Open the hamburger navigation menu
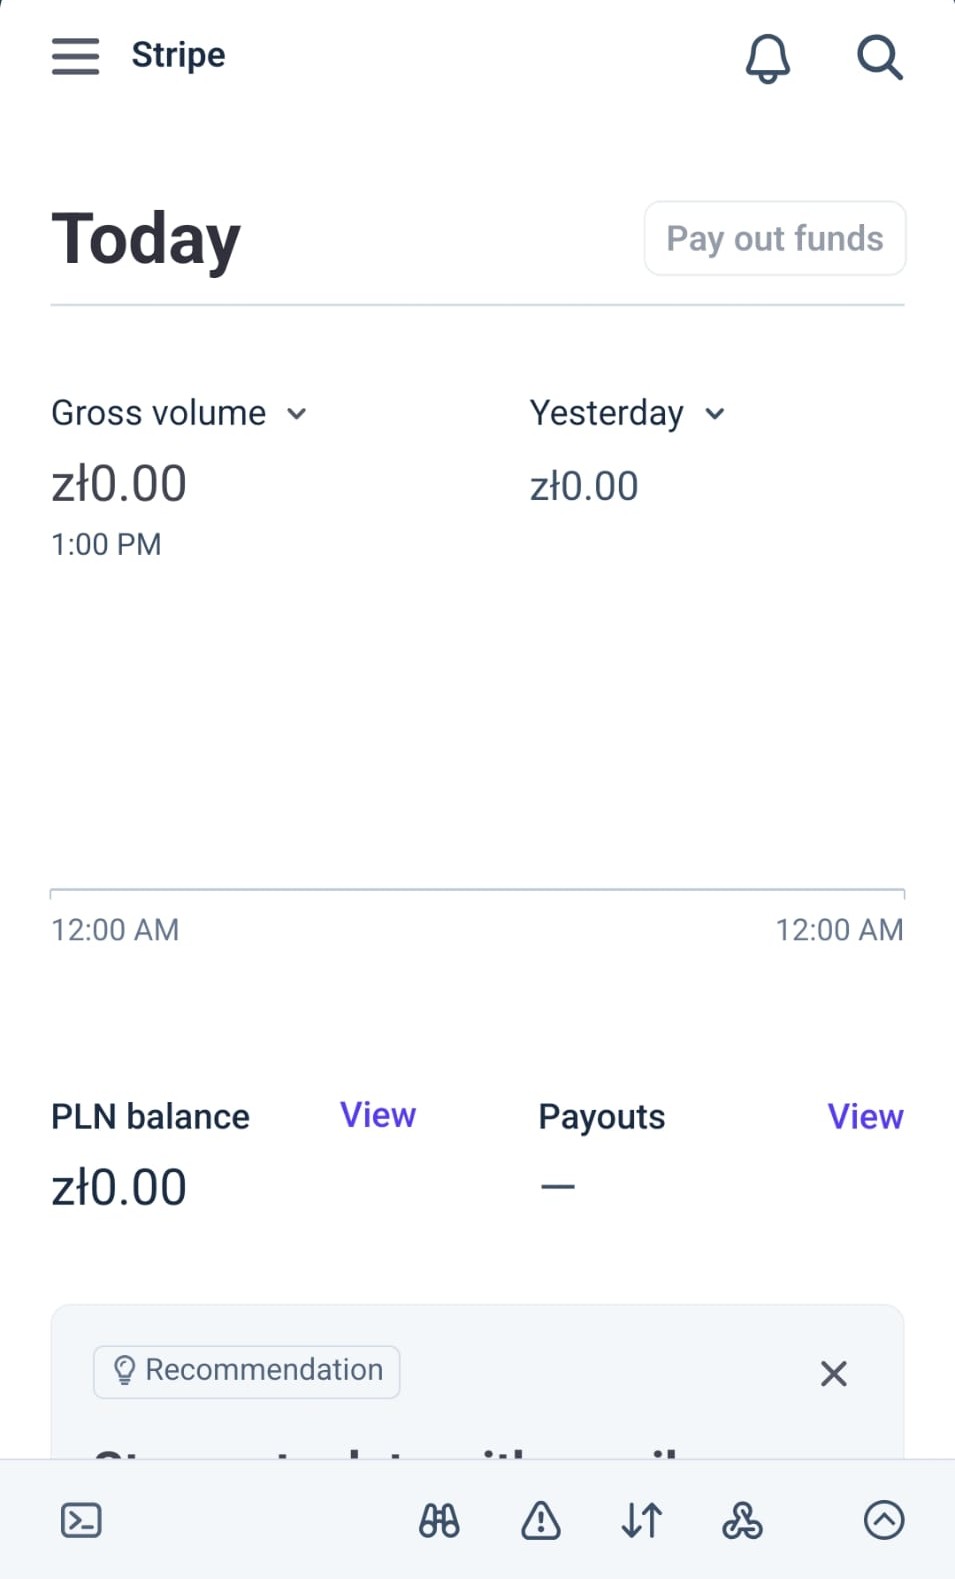The width and height of the screenshot is (955, 1579). tap(75, 56)
